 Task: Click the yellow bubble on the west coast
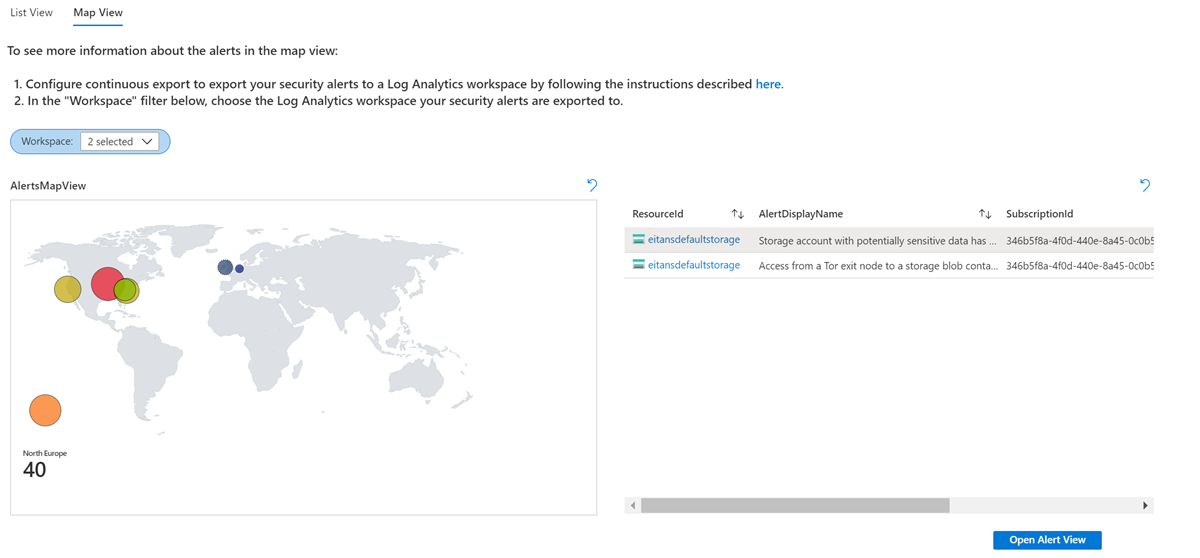(67, 289)
